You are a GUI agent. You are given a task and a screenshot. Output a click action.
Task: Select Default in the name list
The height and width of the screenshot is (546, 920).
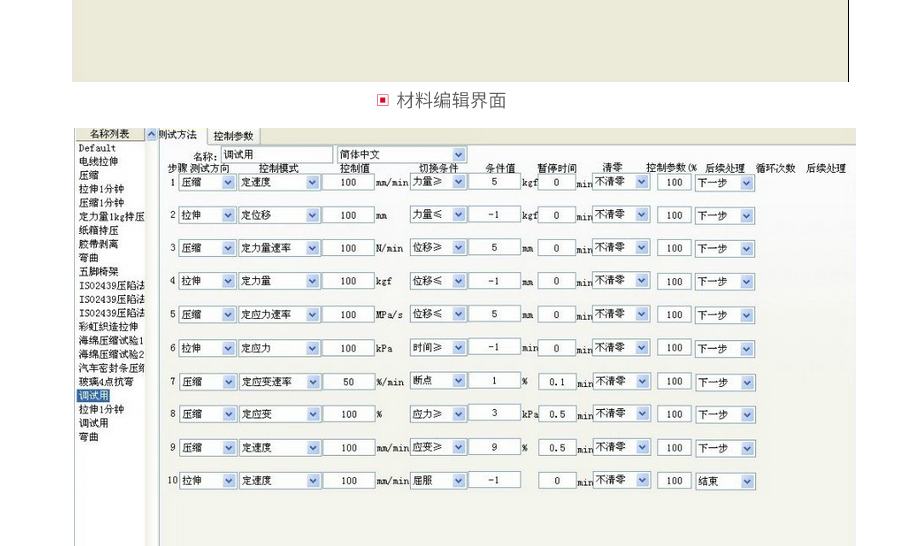pyautogui.click(x=97, y=148)
